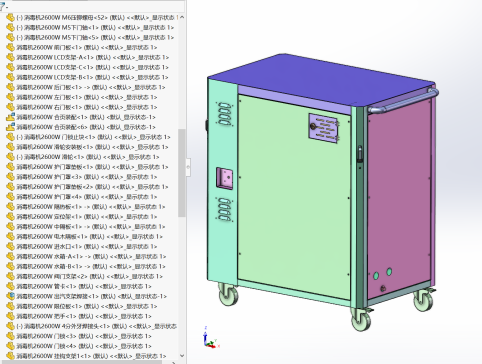The width and height of the screenshot is (482, 364).
Task: Click the horizontal scrollbar right arrow
Action: coord(174,362)
